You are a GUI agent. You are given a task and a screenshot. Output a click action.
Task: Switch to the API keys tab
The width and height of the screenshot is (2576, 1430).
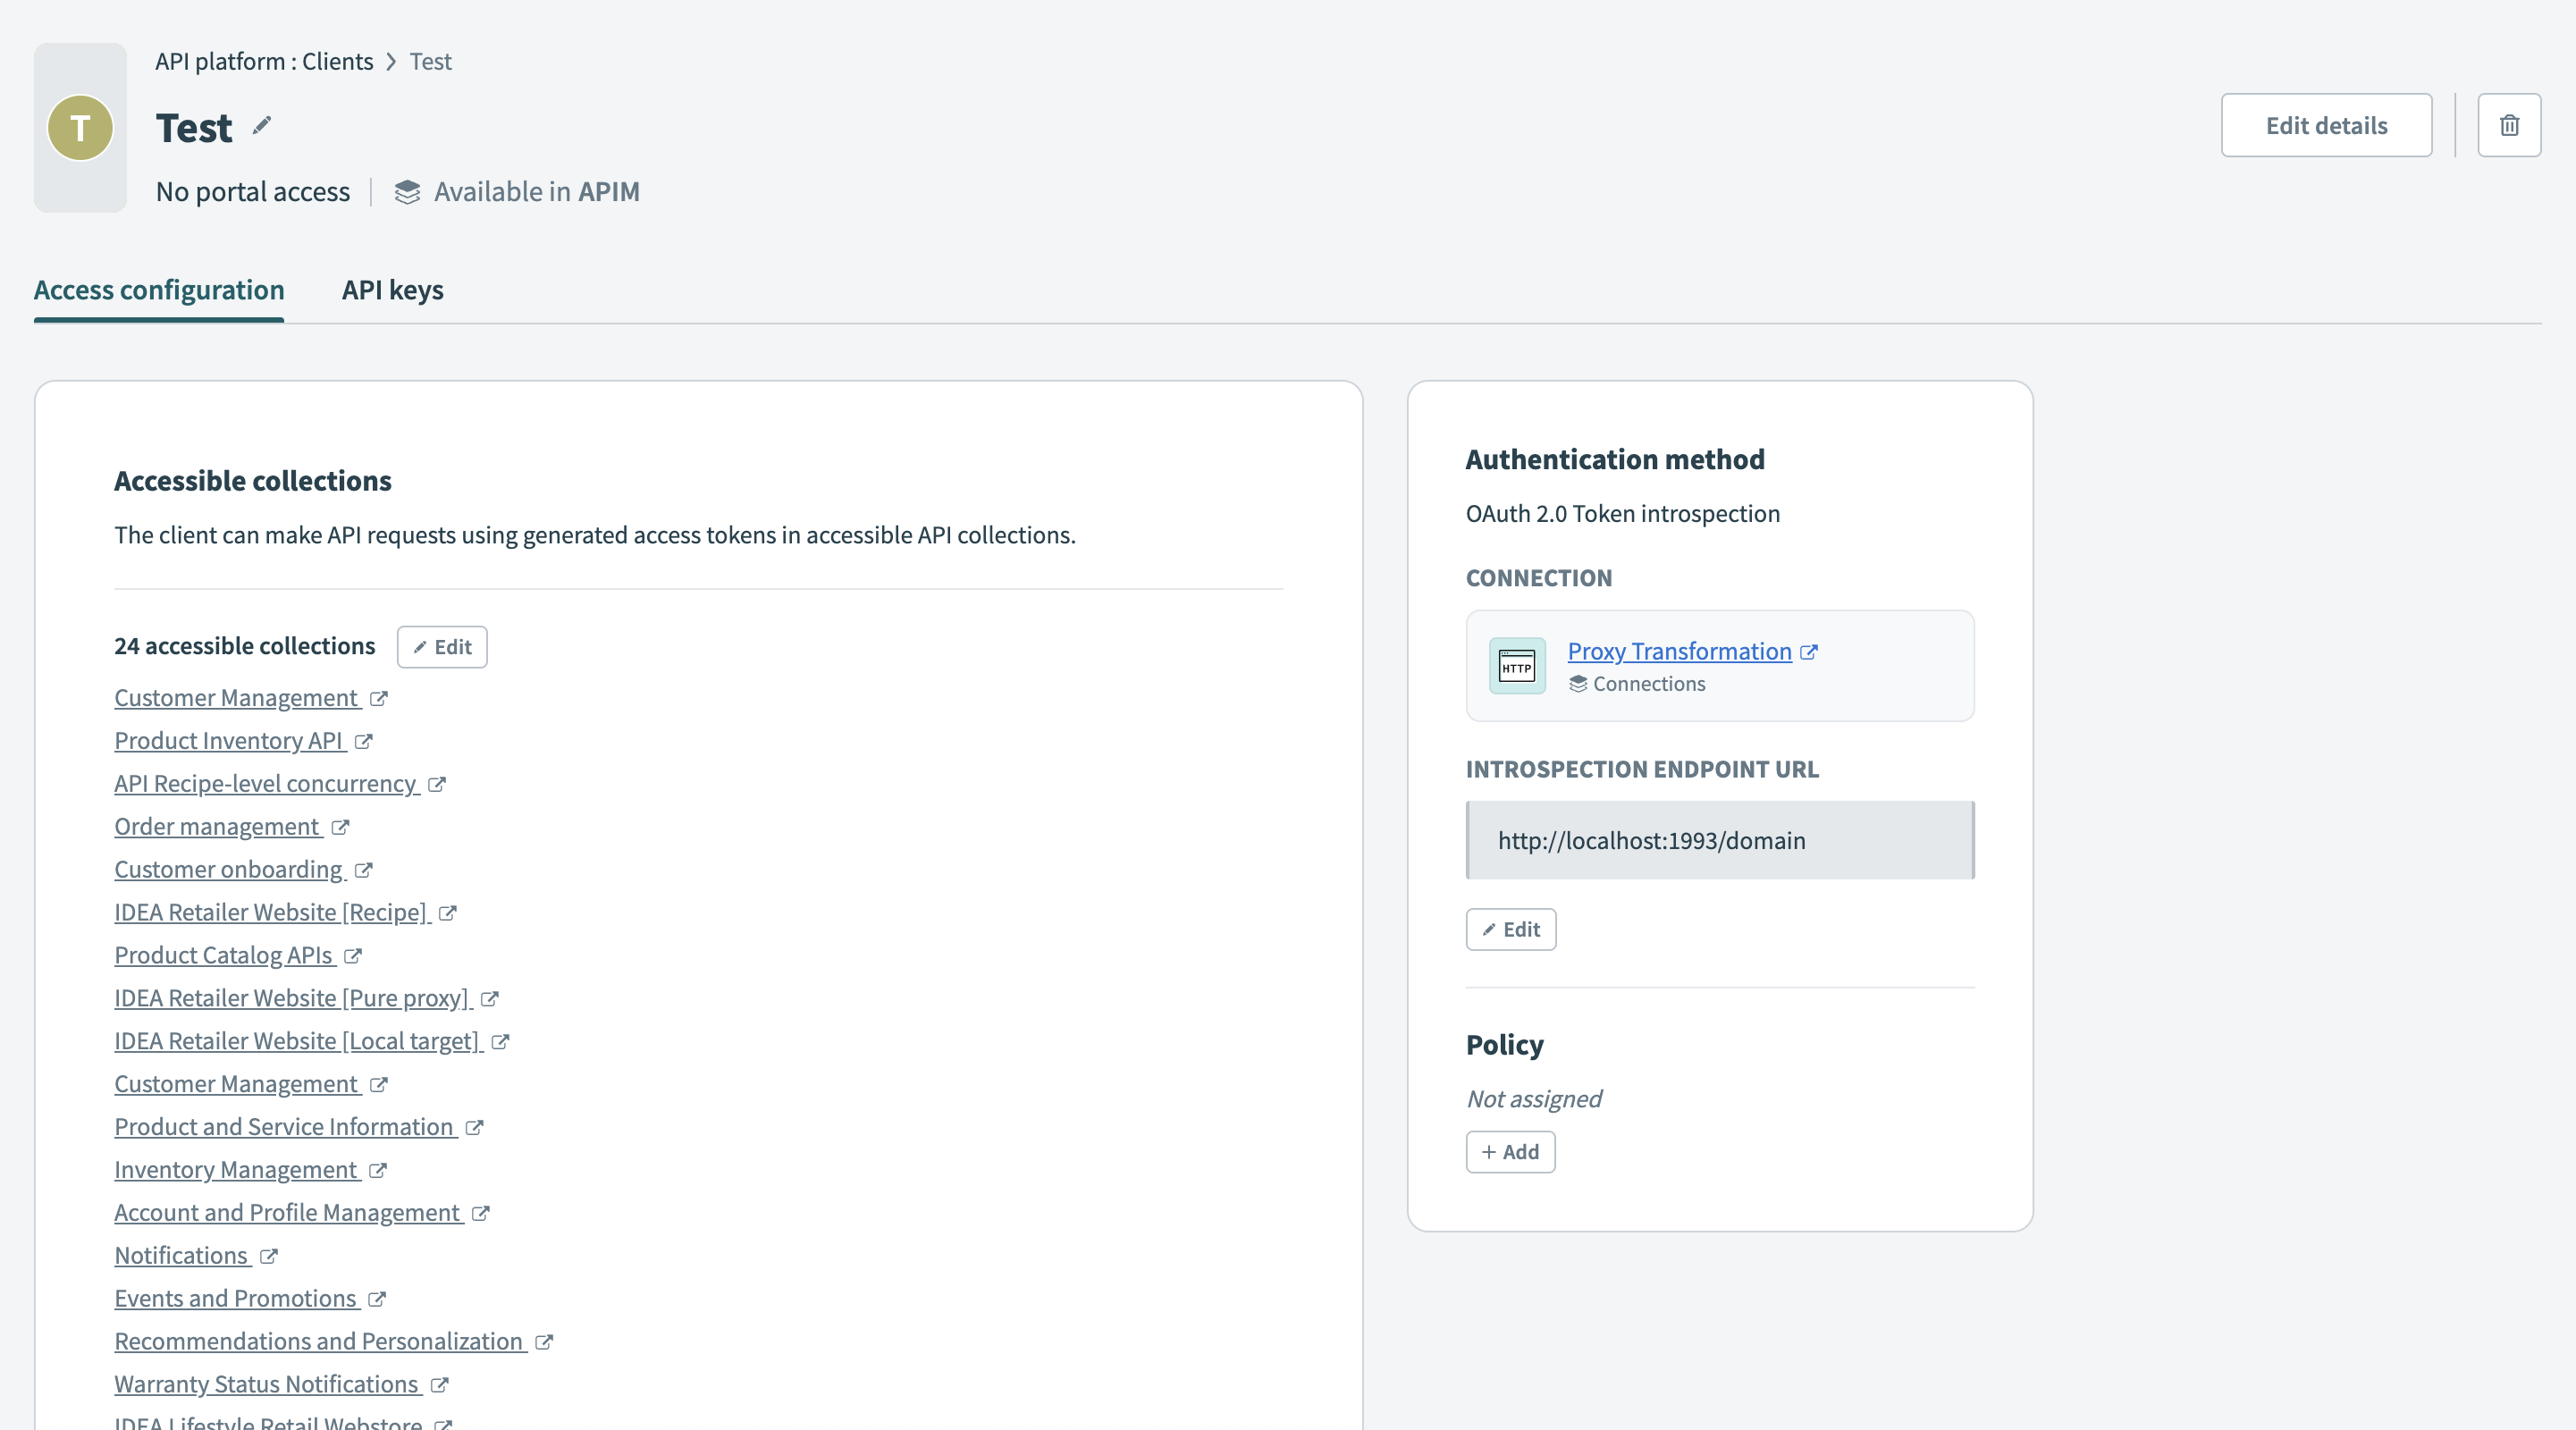tap(392, 290)
